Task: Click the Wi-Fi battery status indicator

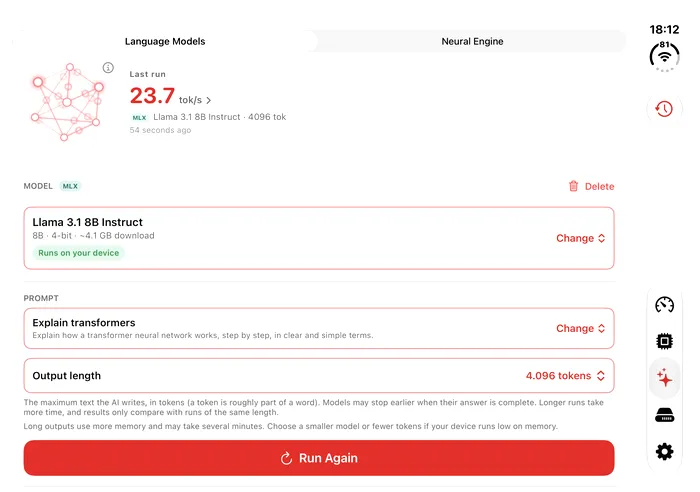Action: tap(664, 57)
